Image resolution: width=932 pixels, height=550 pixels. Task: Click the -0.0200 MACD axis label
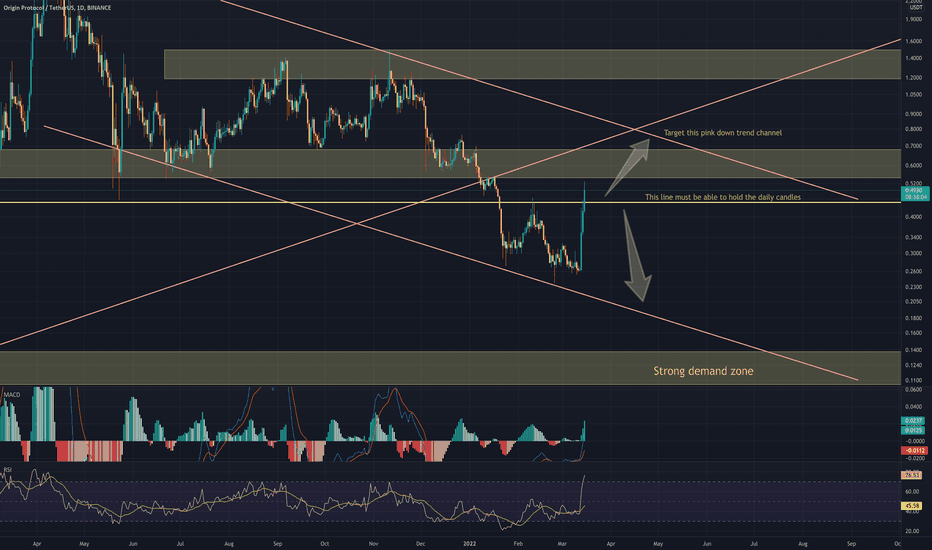coord(915,458)
